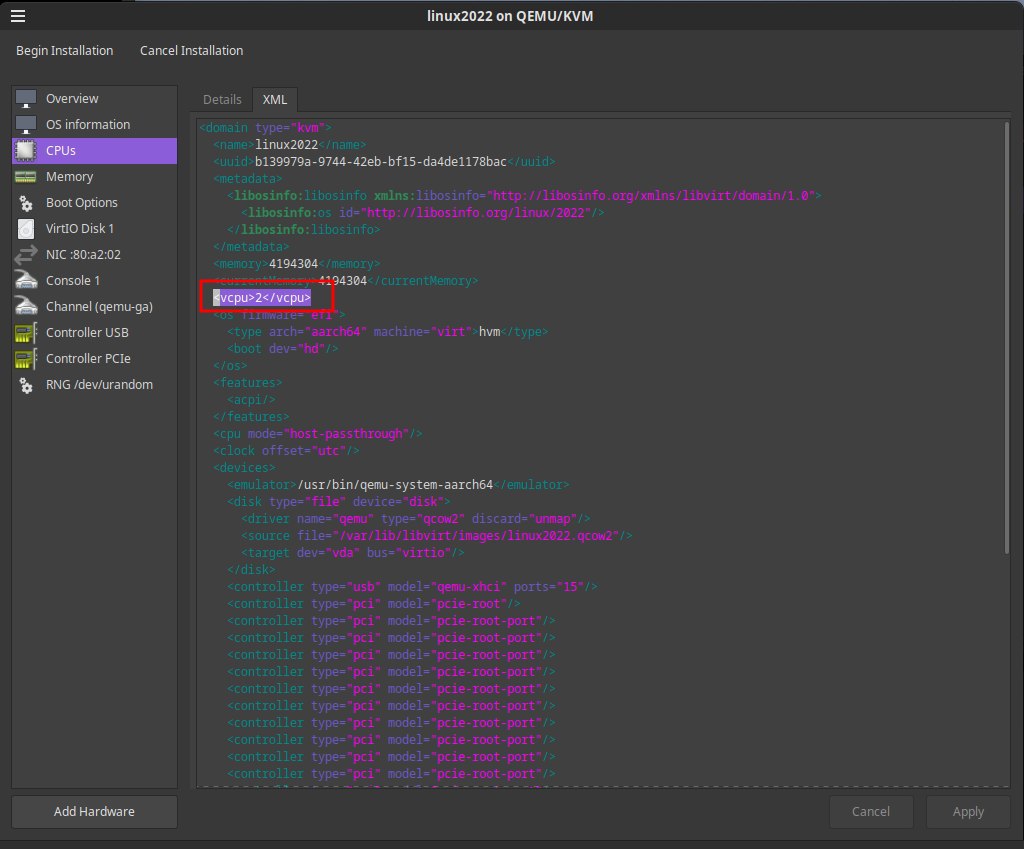
Task: Click the Add Hardware button
Action: tap(94, 811)
